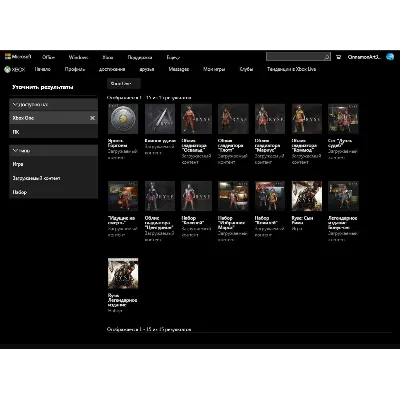Open the "Центурион" gladiator skin title
Viewport: 400px width, 400px height.
[x=159, y=223]
